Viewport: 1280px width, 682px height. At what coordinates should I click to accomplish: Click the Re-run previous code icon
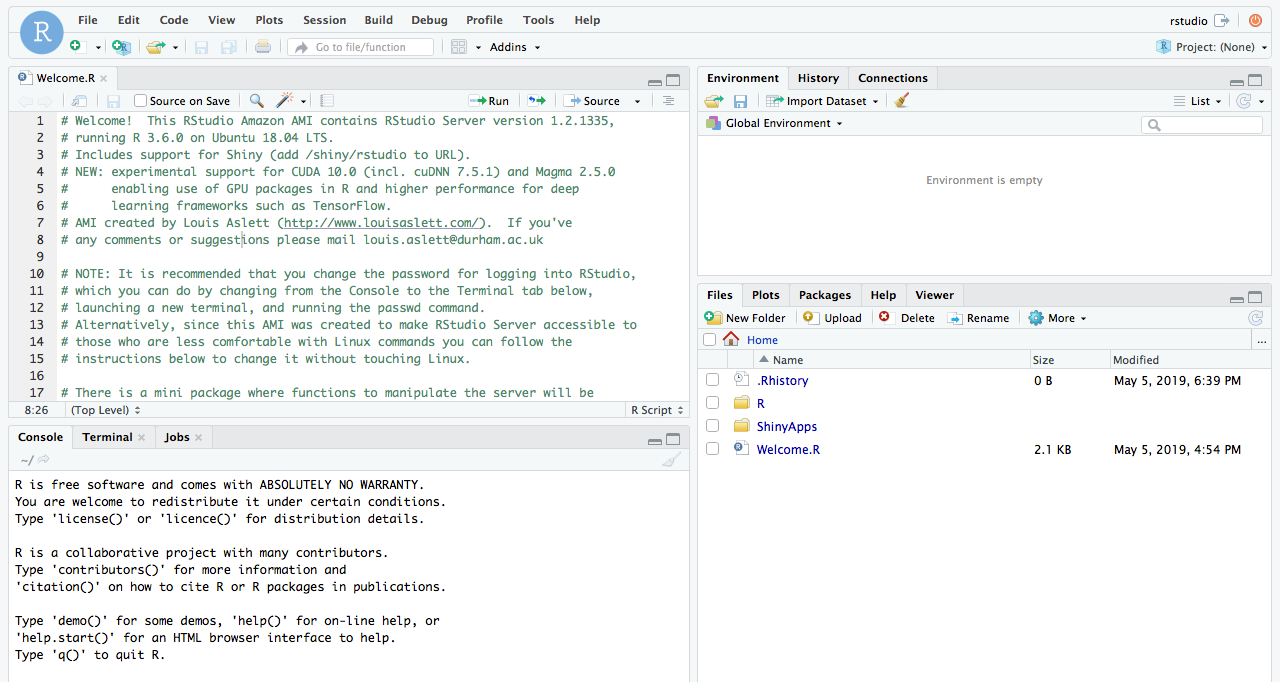(537, 101)
